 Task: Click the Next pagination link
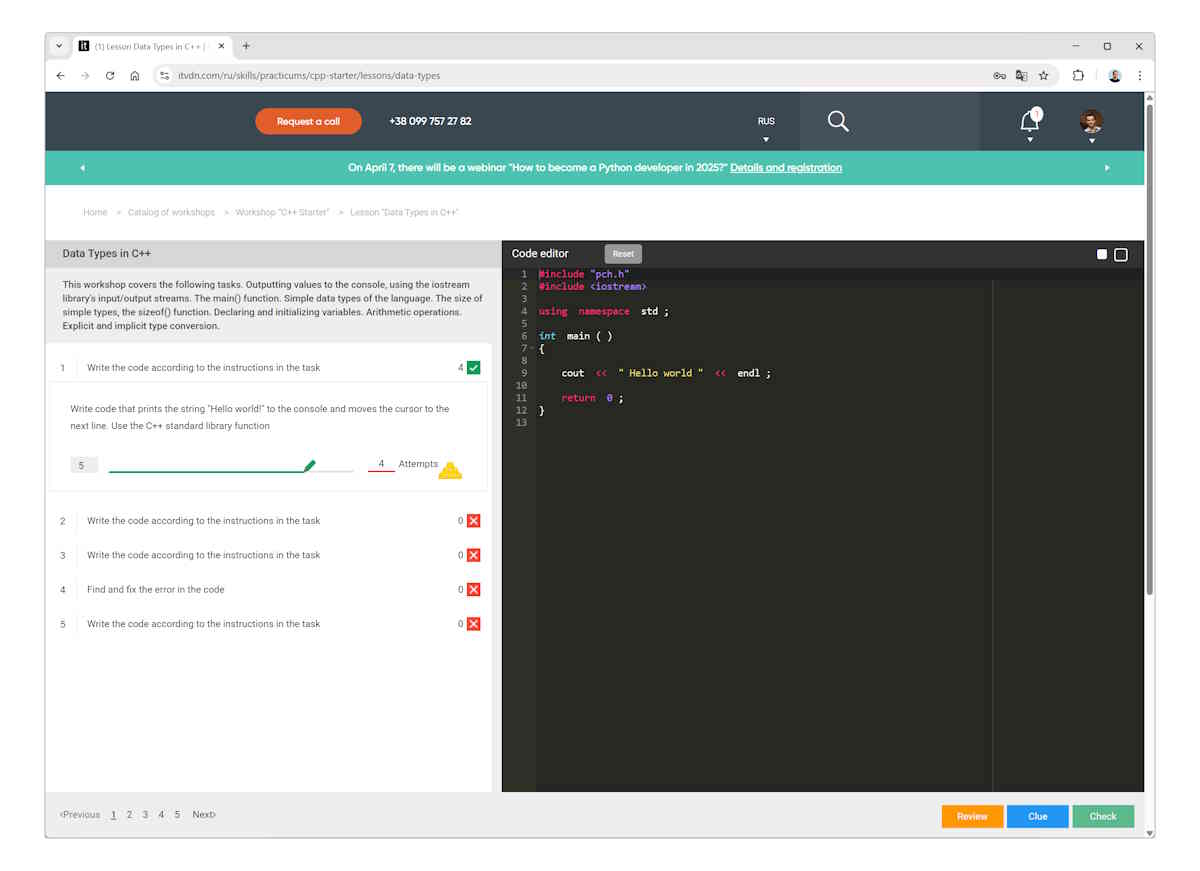pyautogui.click(x=204, y=815)
